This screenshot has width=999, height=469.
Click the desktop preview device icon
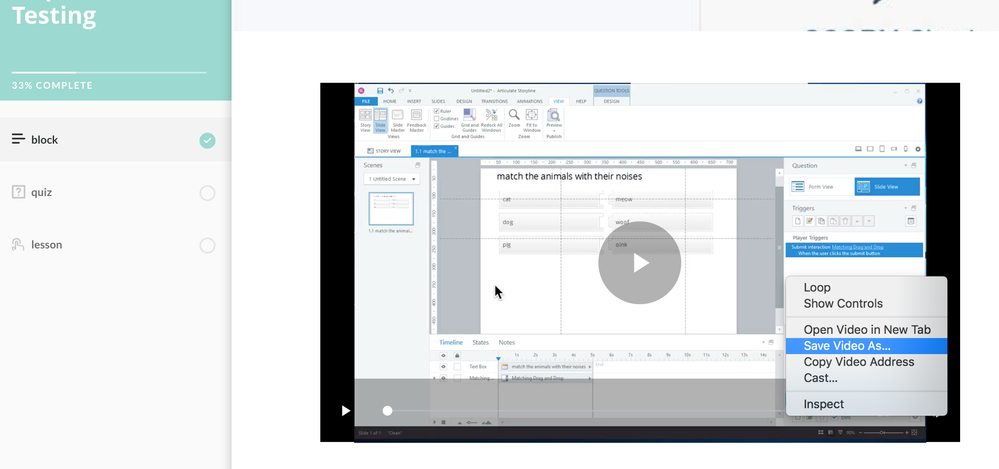[858, 149]
